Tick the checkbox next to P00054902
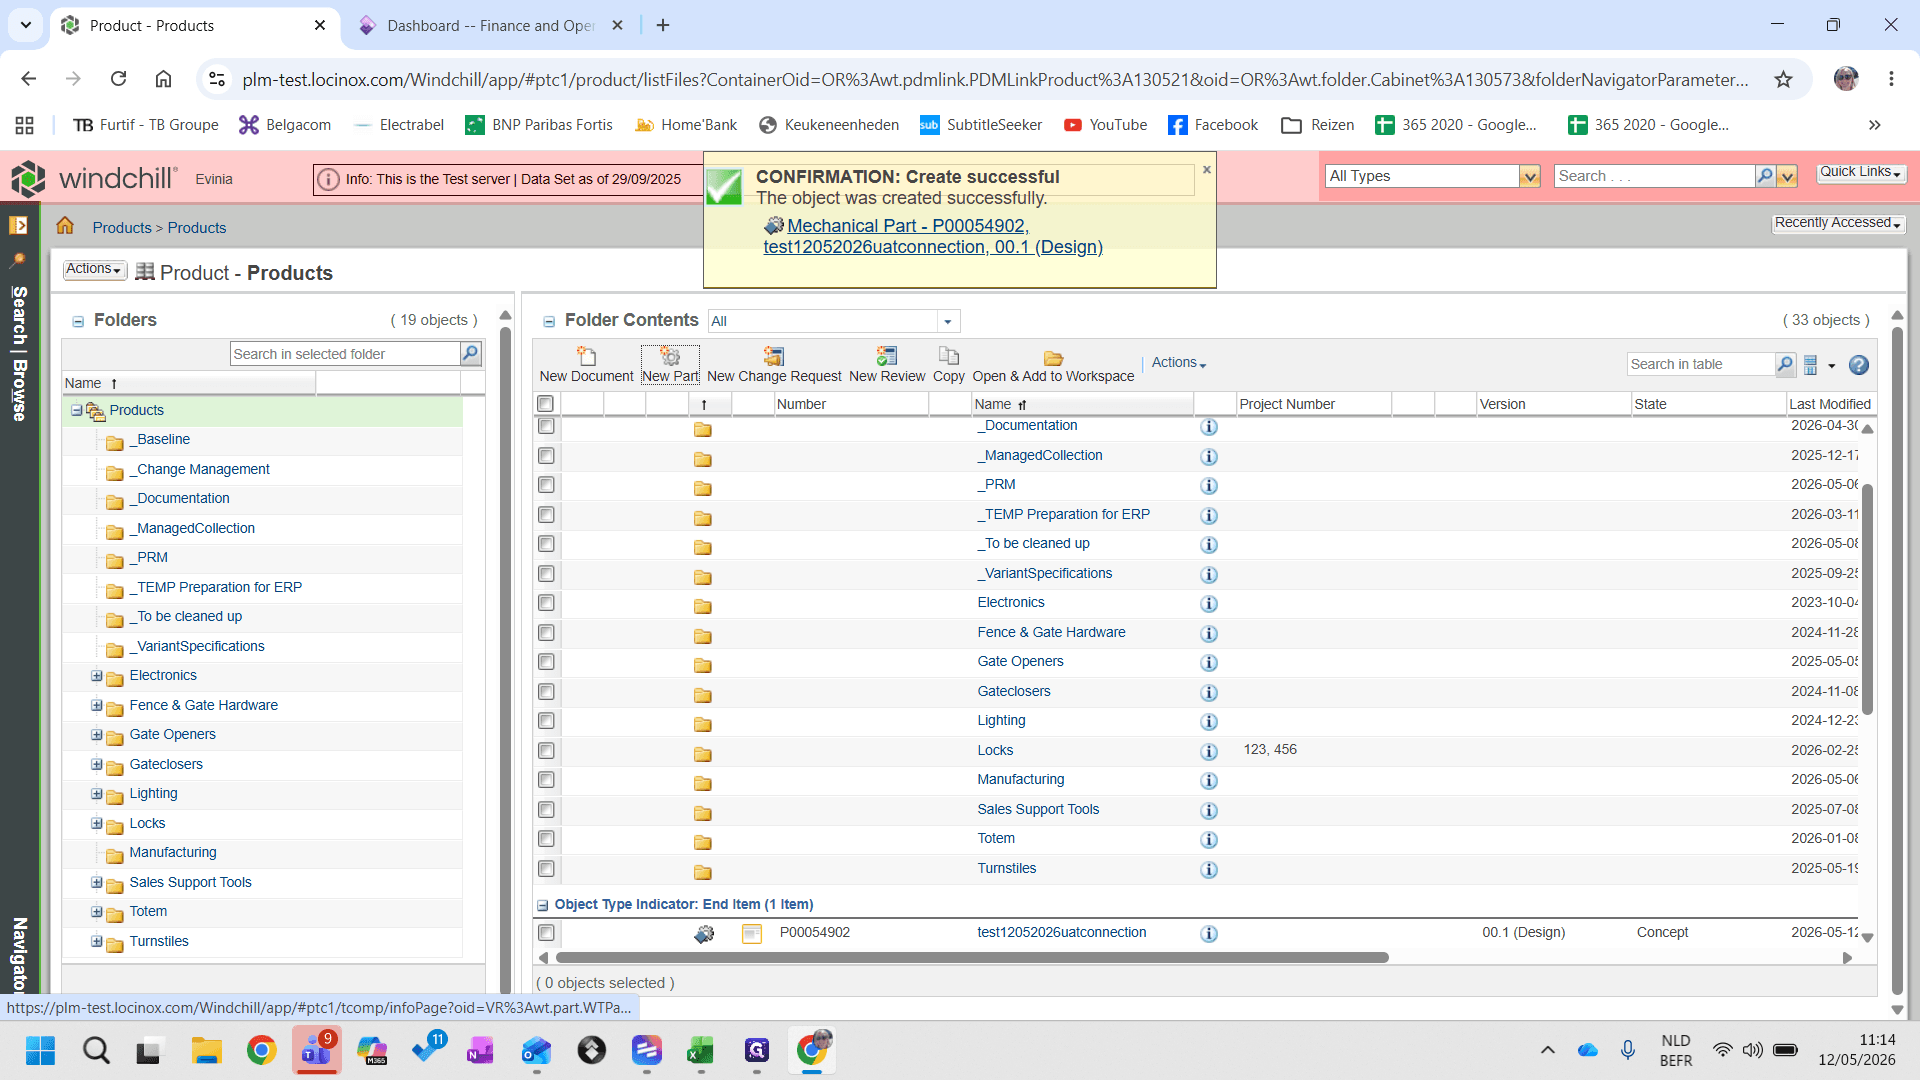Image resolution: width=1920 pixels, height=1080 pixels. coord(546,933)
